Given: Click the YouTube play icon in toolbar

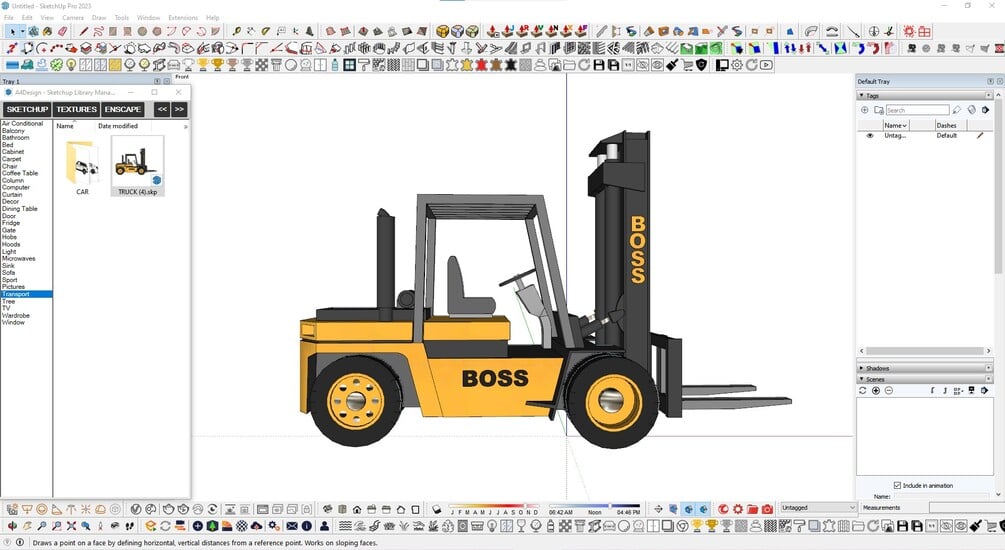Looking at the screenshot, I should [x=766, y=65].
